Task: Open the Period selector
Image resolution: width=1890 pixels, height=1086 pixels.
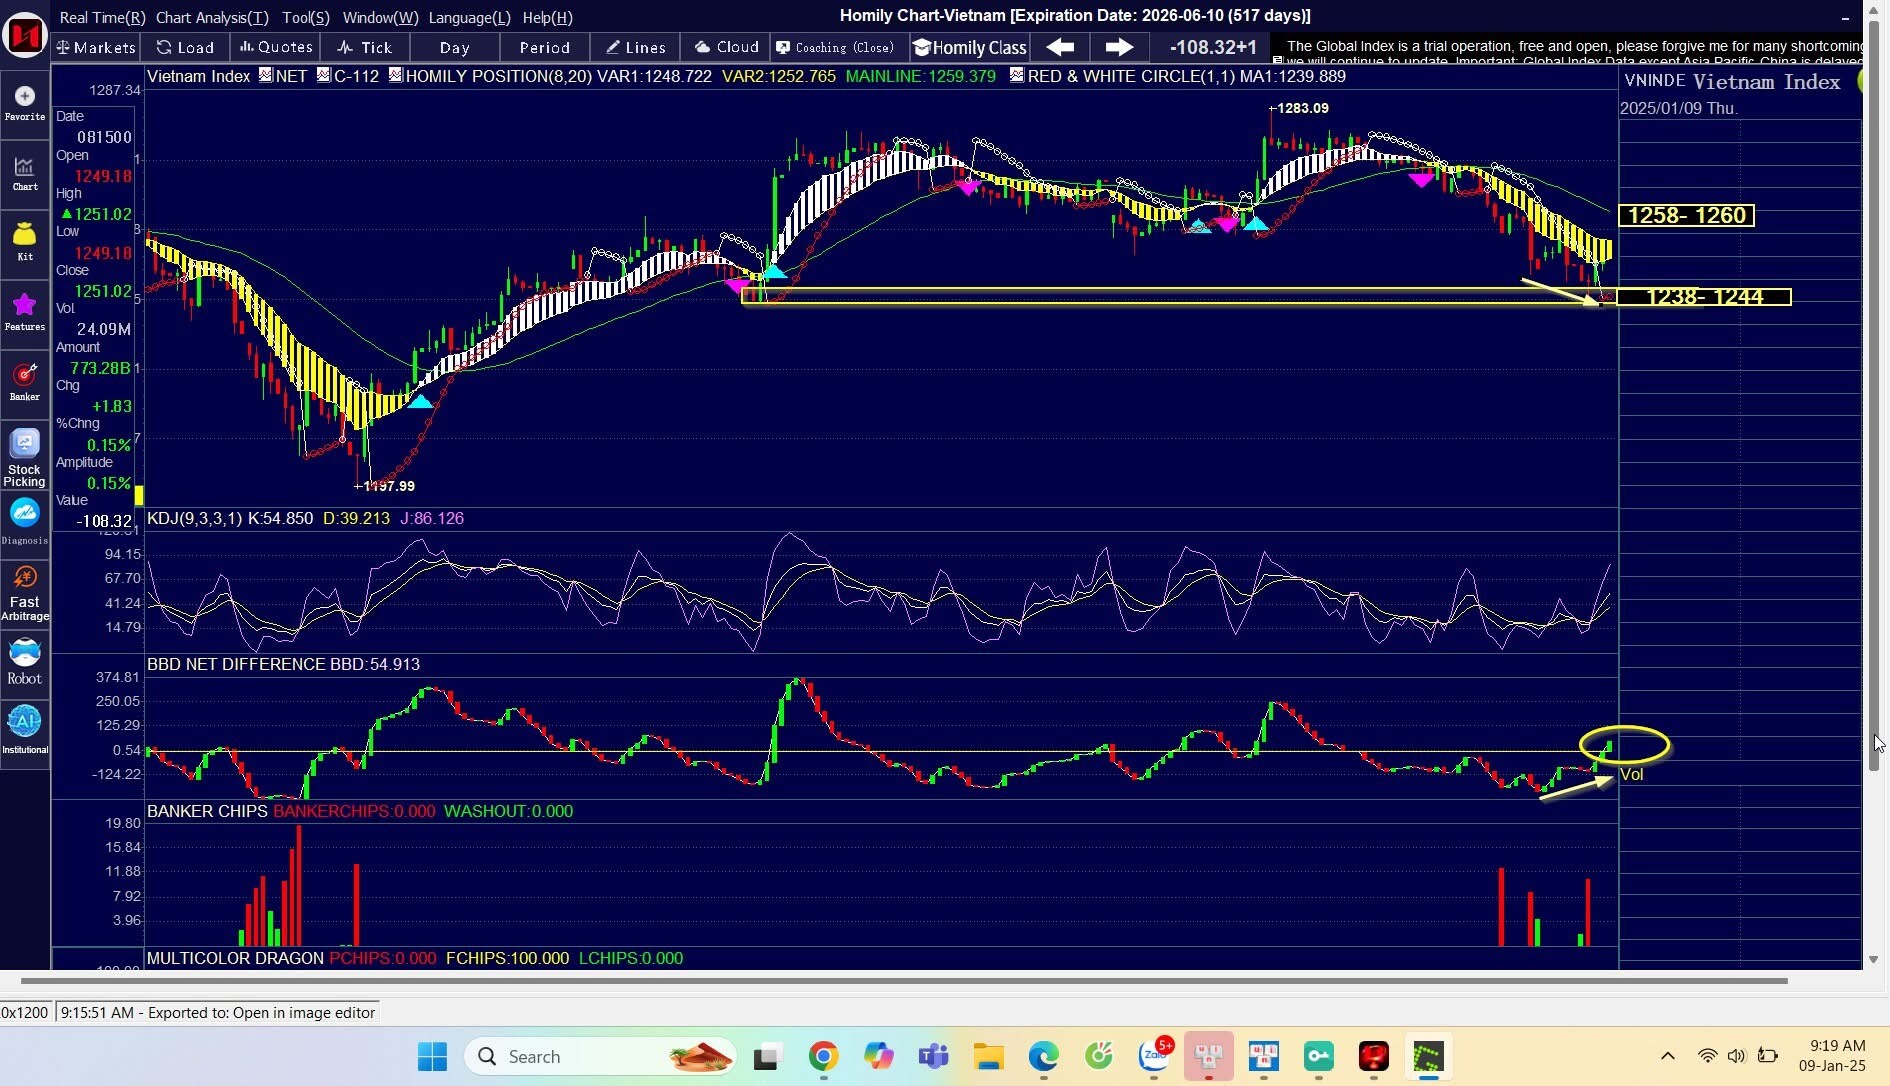Action: pyautogui.click(x=545, y=47)
